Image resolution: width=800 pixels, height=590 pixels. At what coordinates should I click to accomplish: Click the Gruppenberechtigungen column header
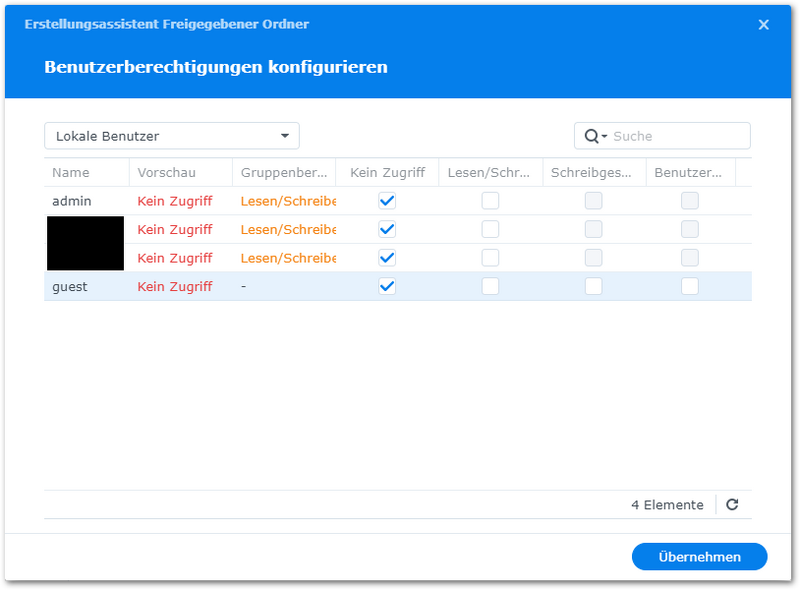283,173
